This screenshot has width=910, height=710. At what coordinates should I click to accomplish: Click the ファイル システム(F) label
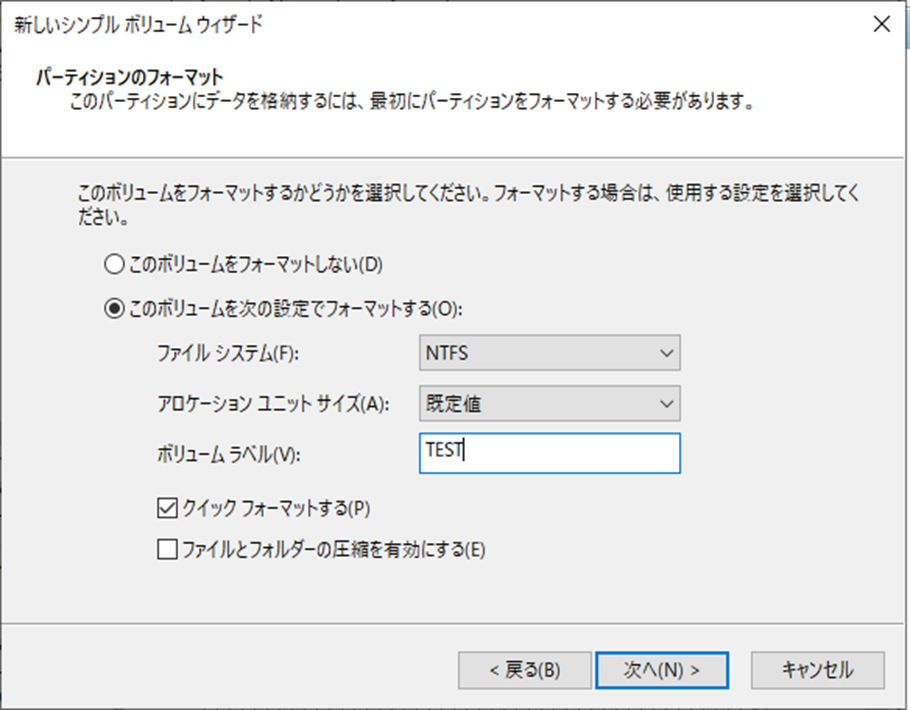pyautogui.click(x=229, y=353)
